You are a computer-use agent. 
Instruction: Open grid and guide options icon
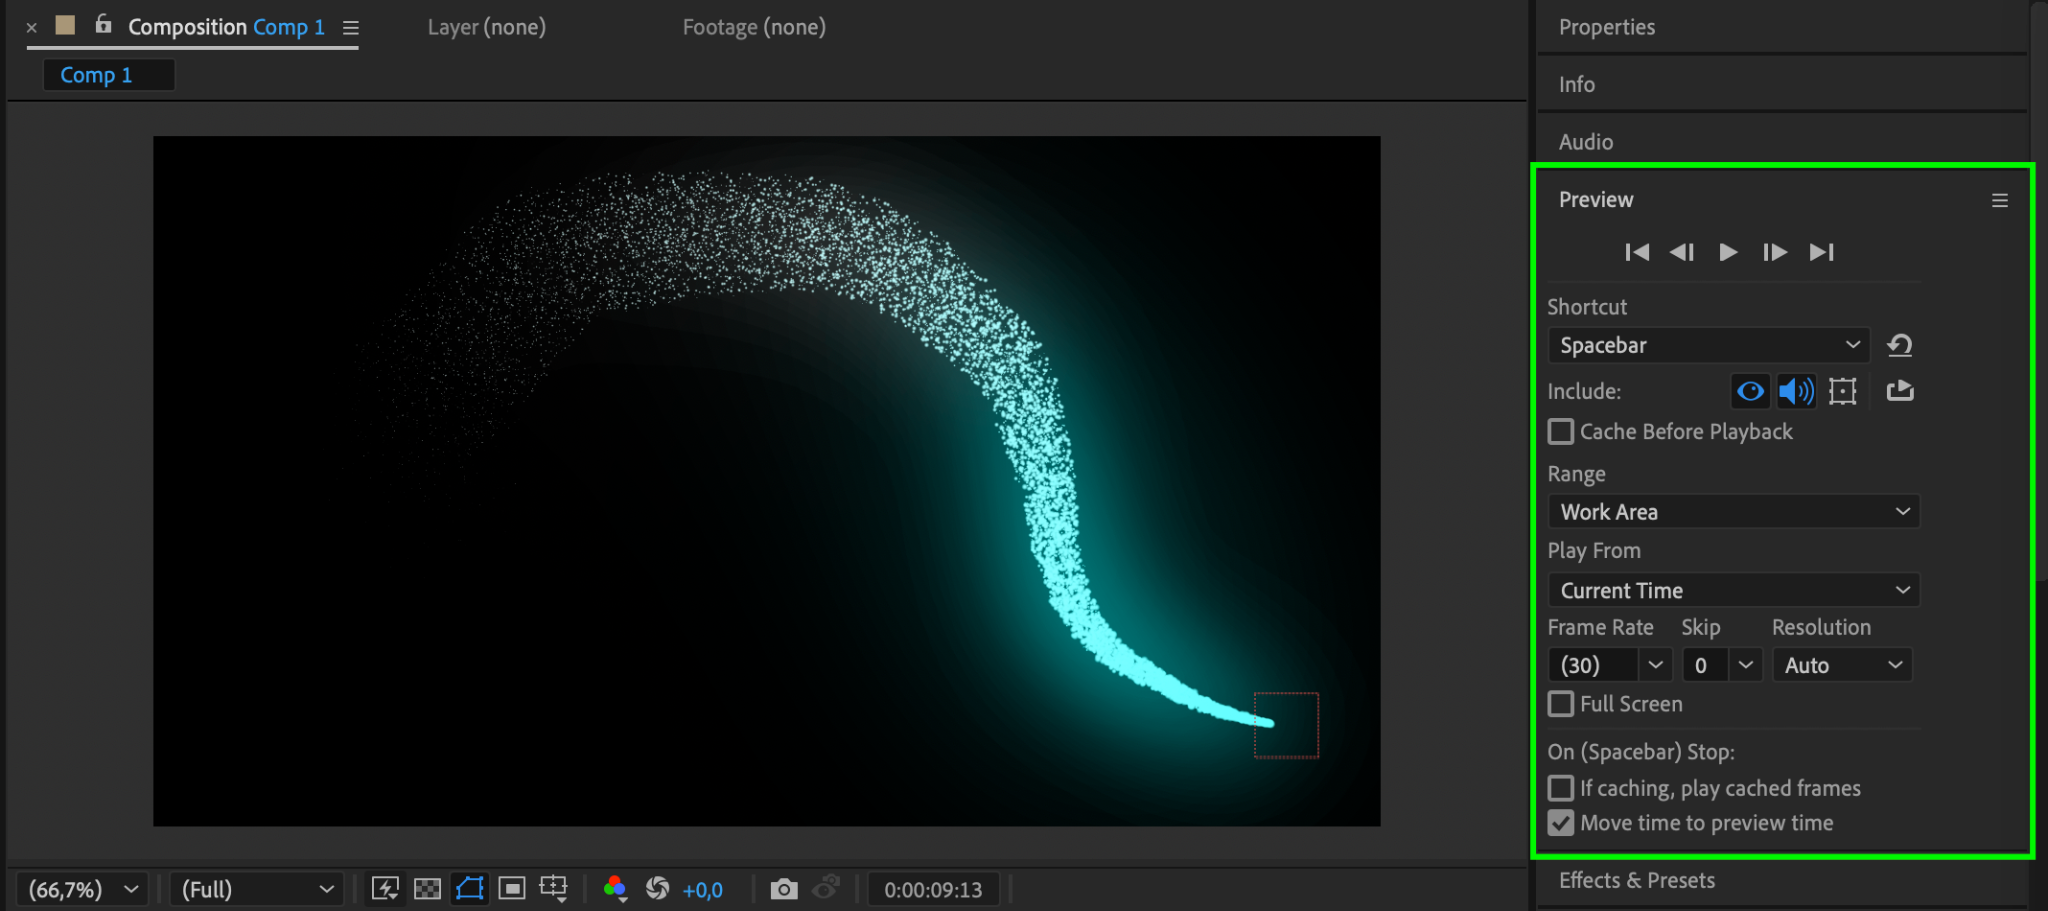[553, 888]
